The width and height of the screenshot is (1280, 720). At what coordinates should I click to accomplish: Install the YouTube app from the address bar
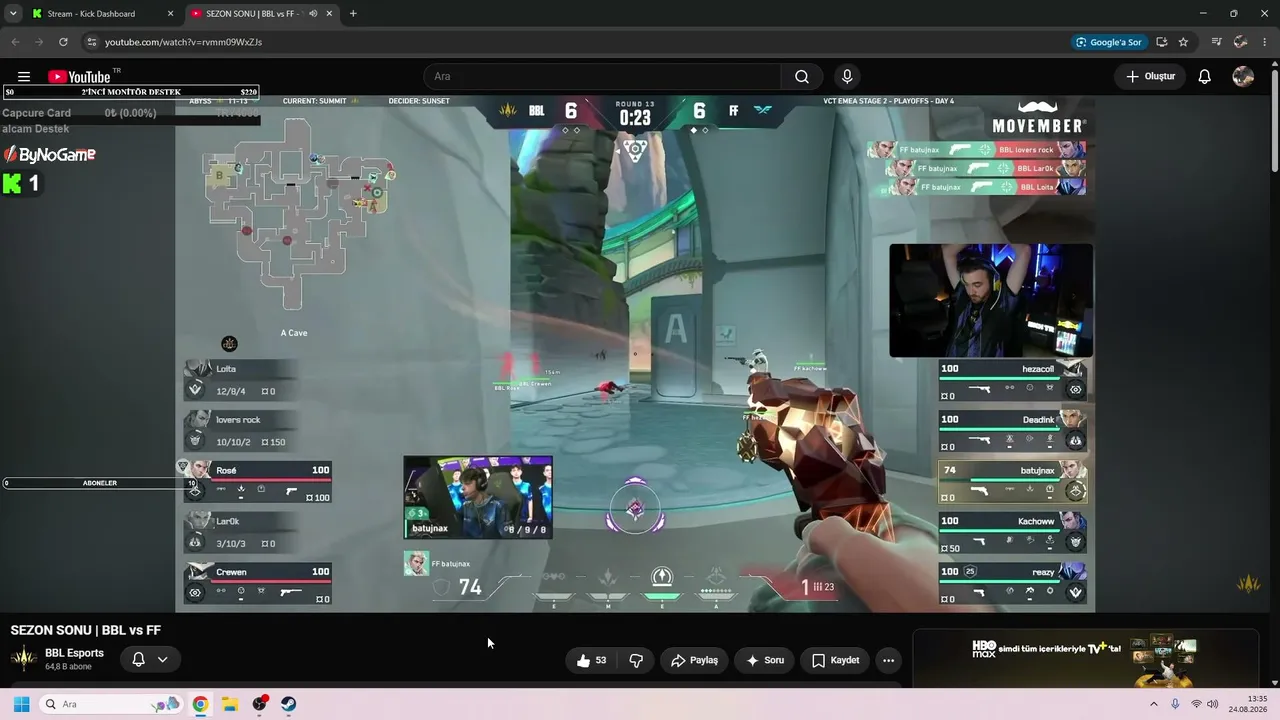pyautogui.click(x=1162, y=42)
